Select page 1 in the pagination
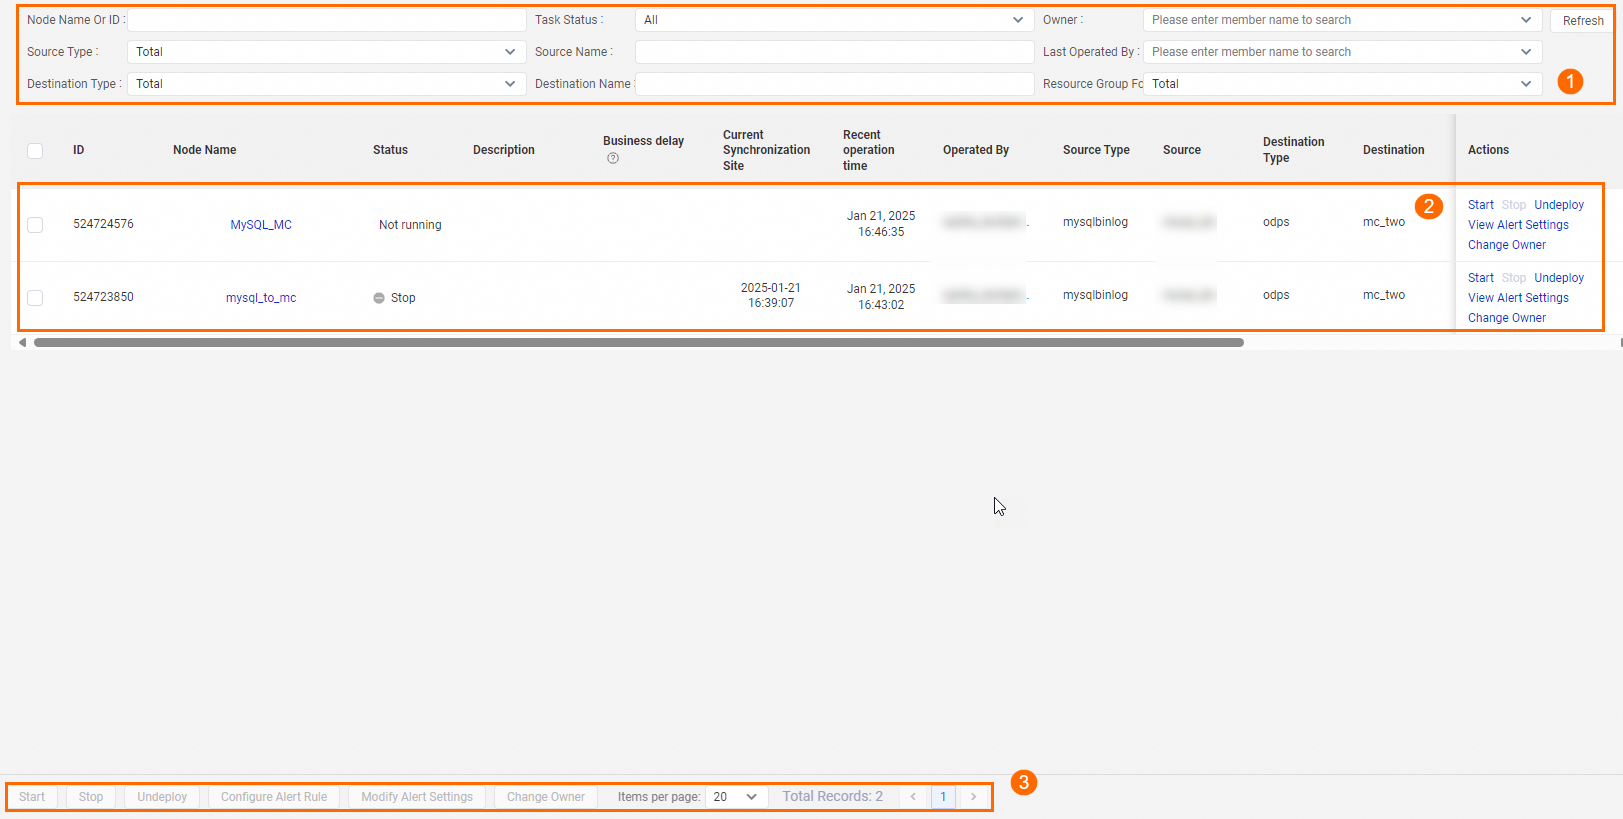1623x819 pixels. [x=943, y=797]
